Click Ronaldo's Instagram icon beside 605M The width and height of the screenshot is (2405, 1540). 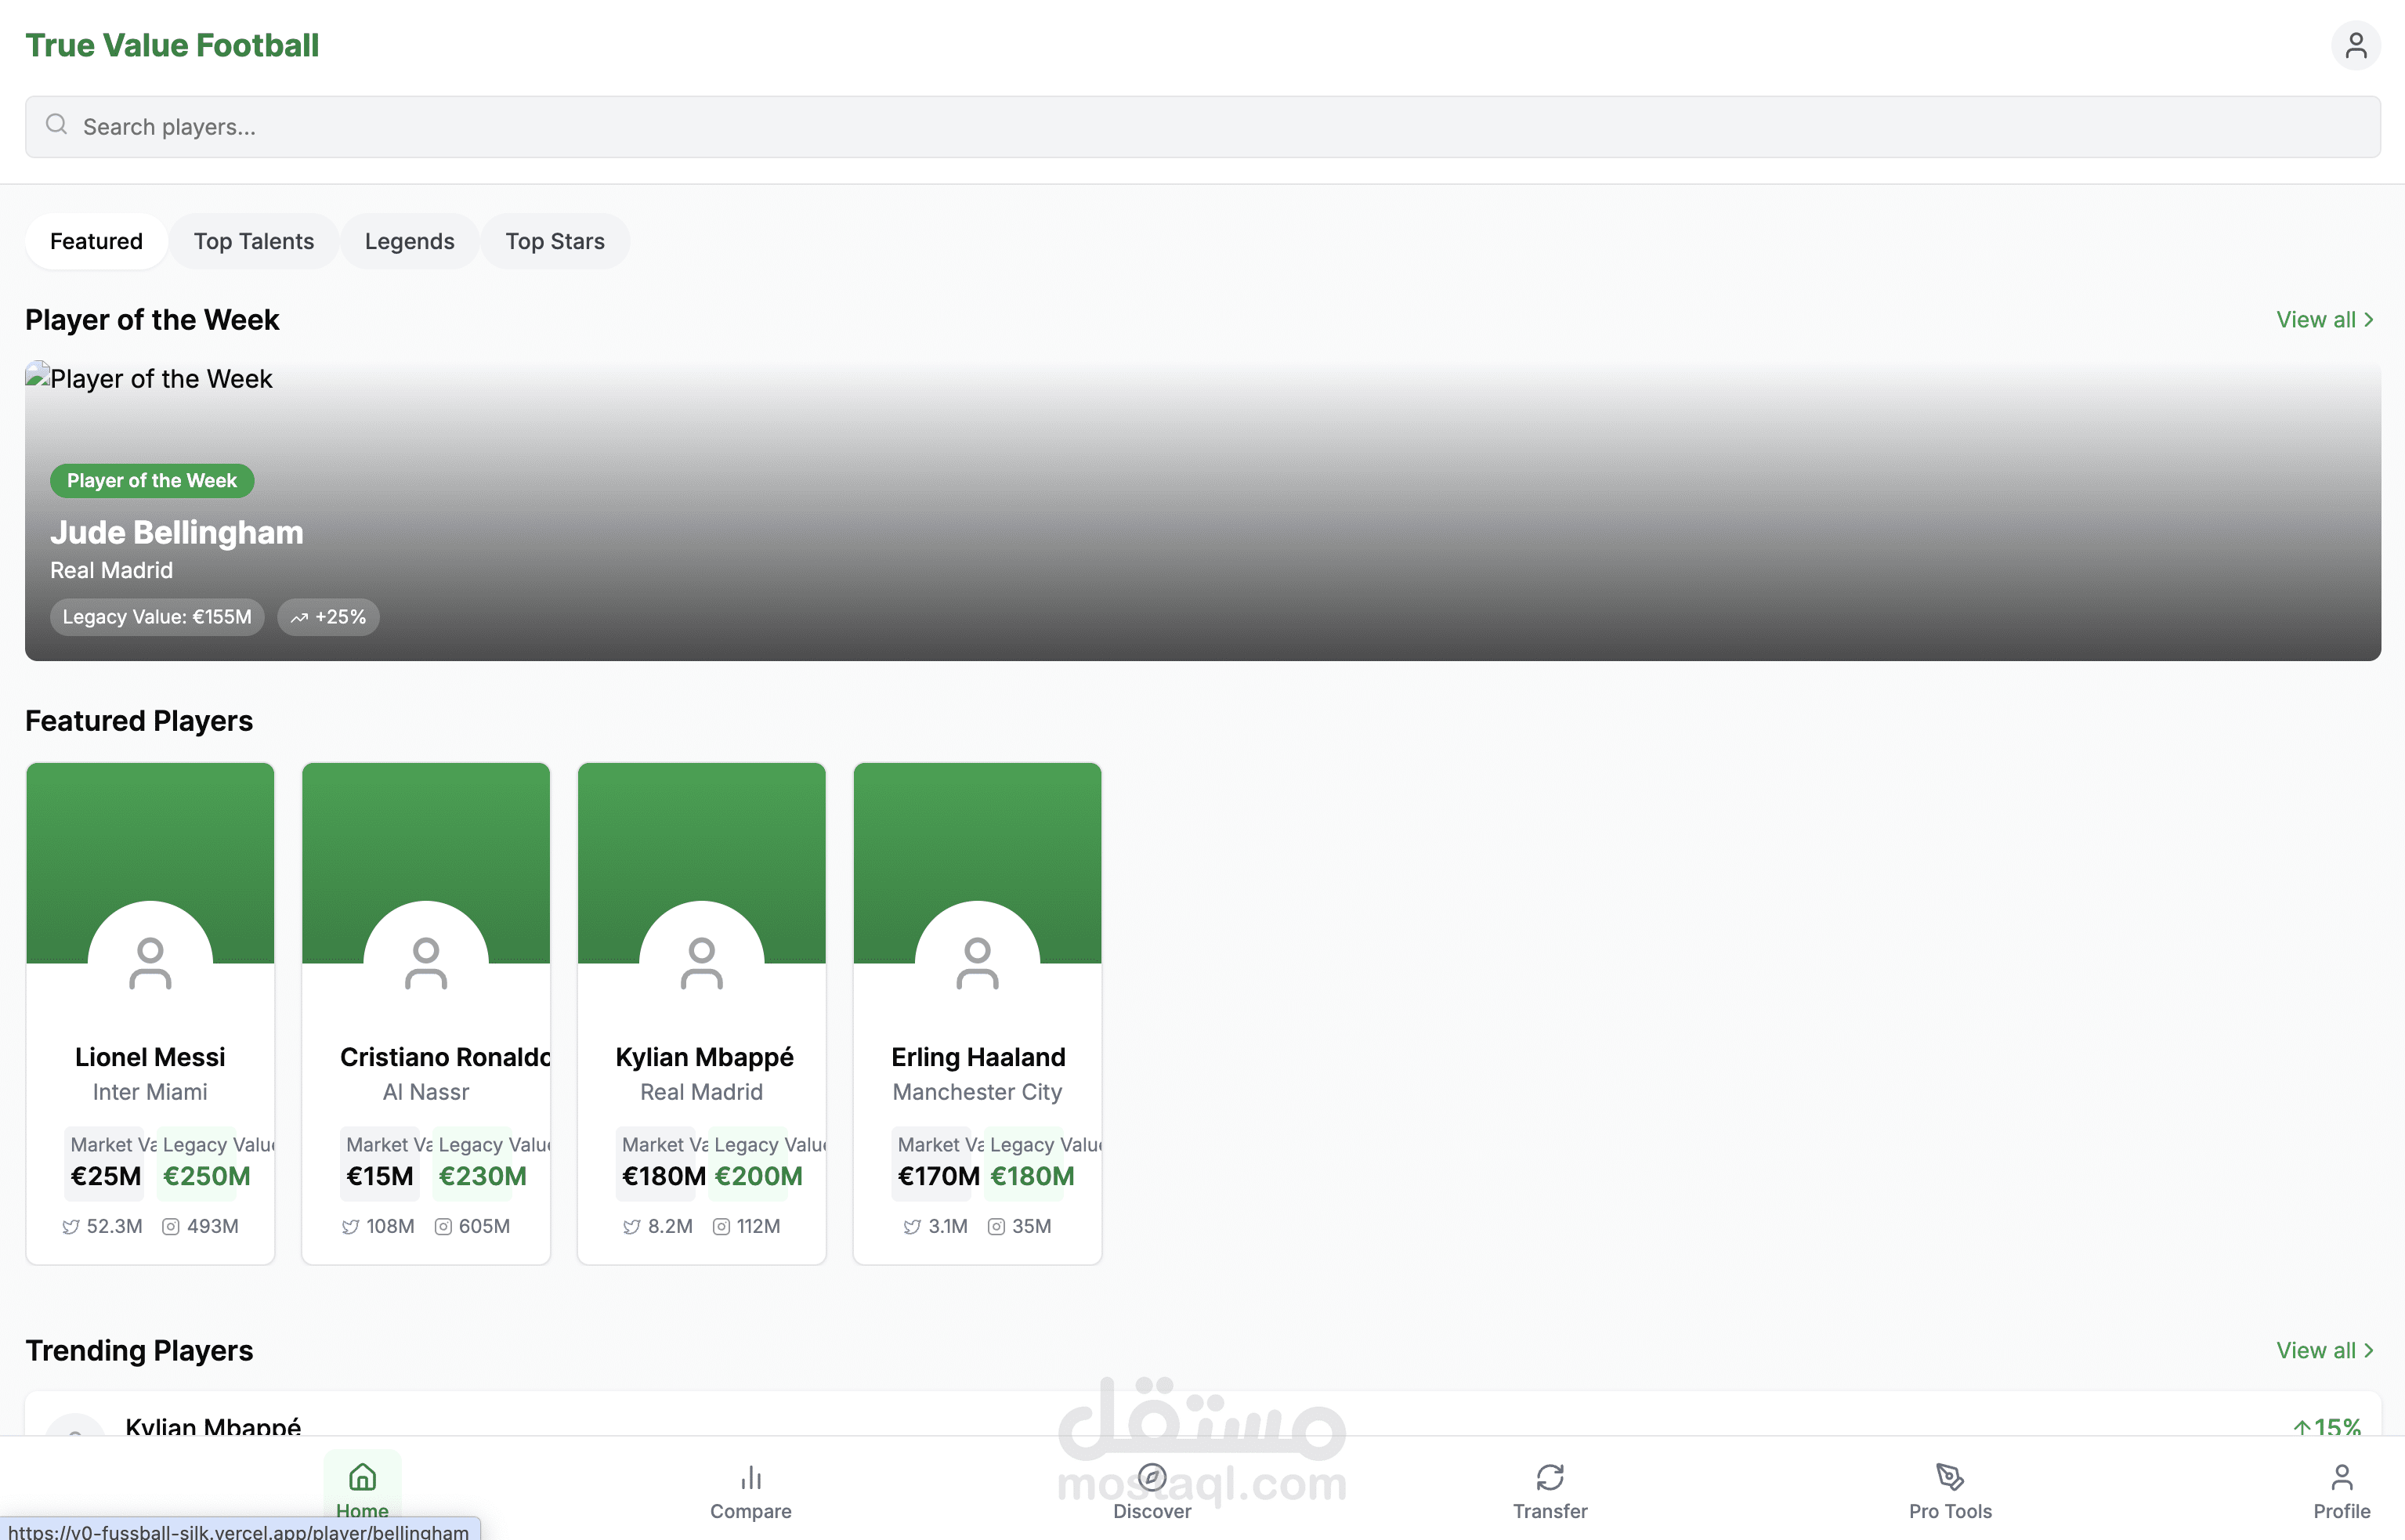(443, 1227)
